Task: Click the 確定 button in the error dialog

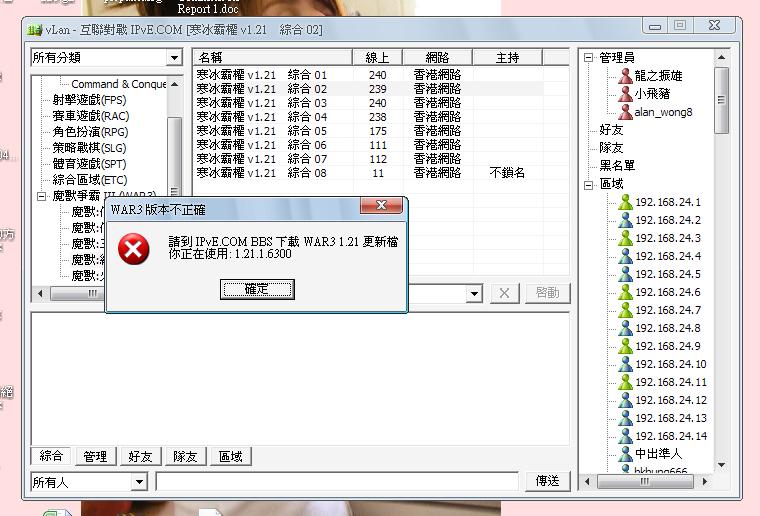Action: point(257,289)
